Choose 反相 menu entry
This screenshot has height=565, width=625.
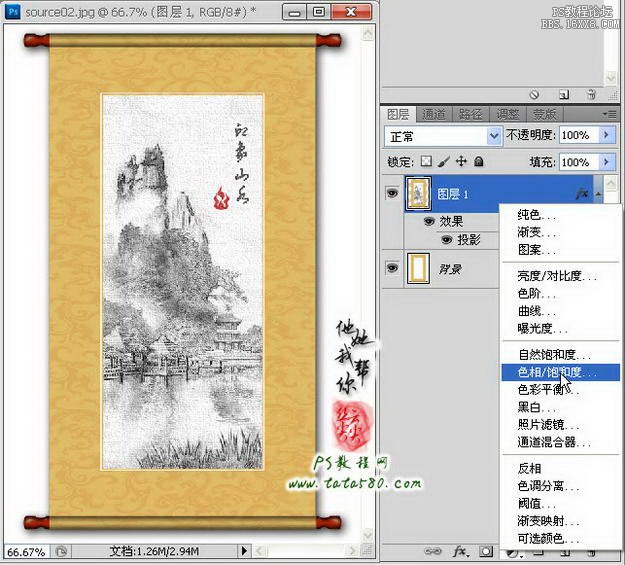(x=560, y=469)
